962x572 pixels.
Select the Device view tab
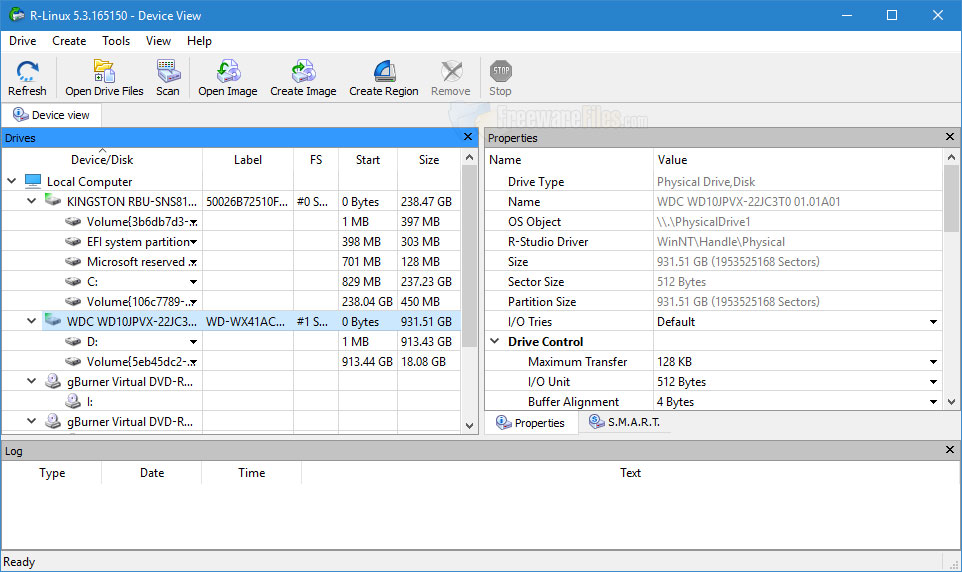tap(52, 115)
